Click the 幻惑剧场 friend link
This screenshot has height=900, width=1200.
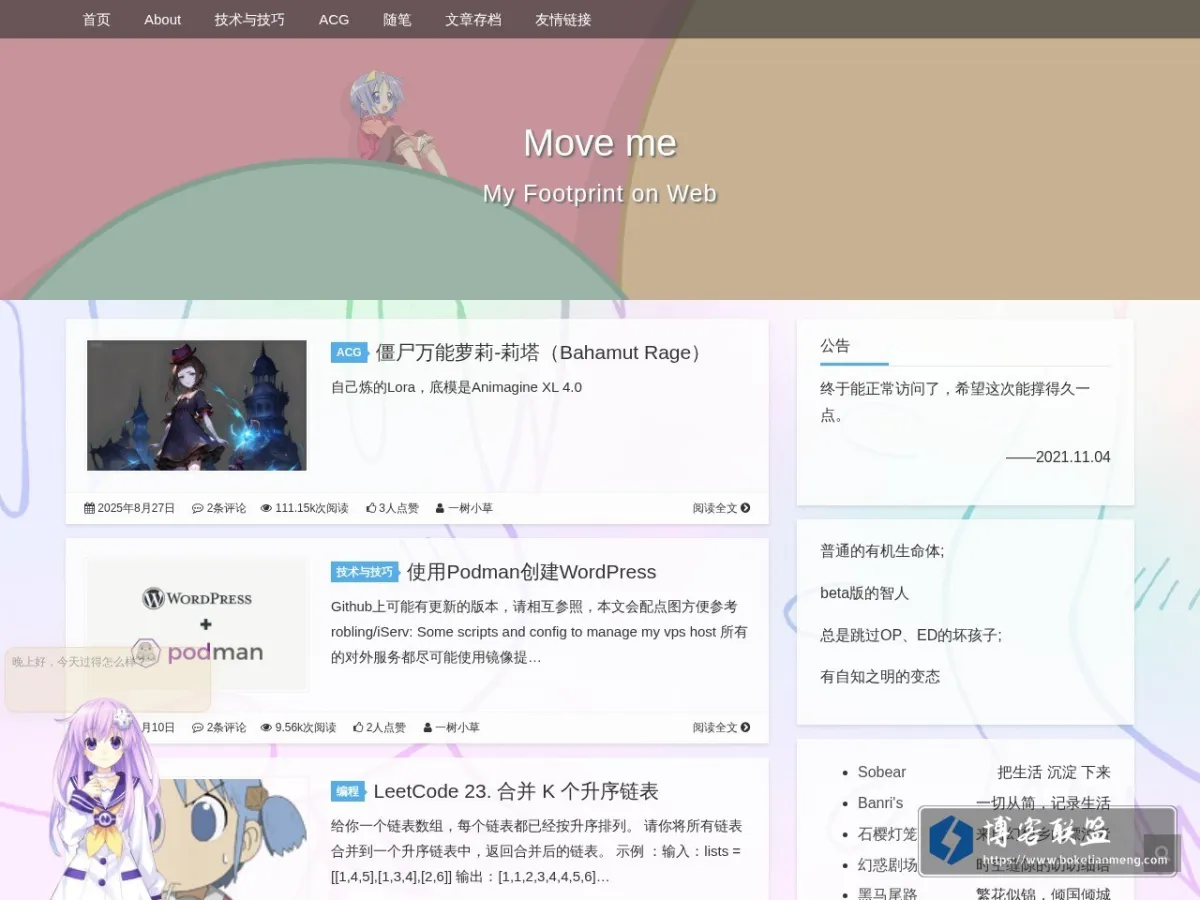888,865
